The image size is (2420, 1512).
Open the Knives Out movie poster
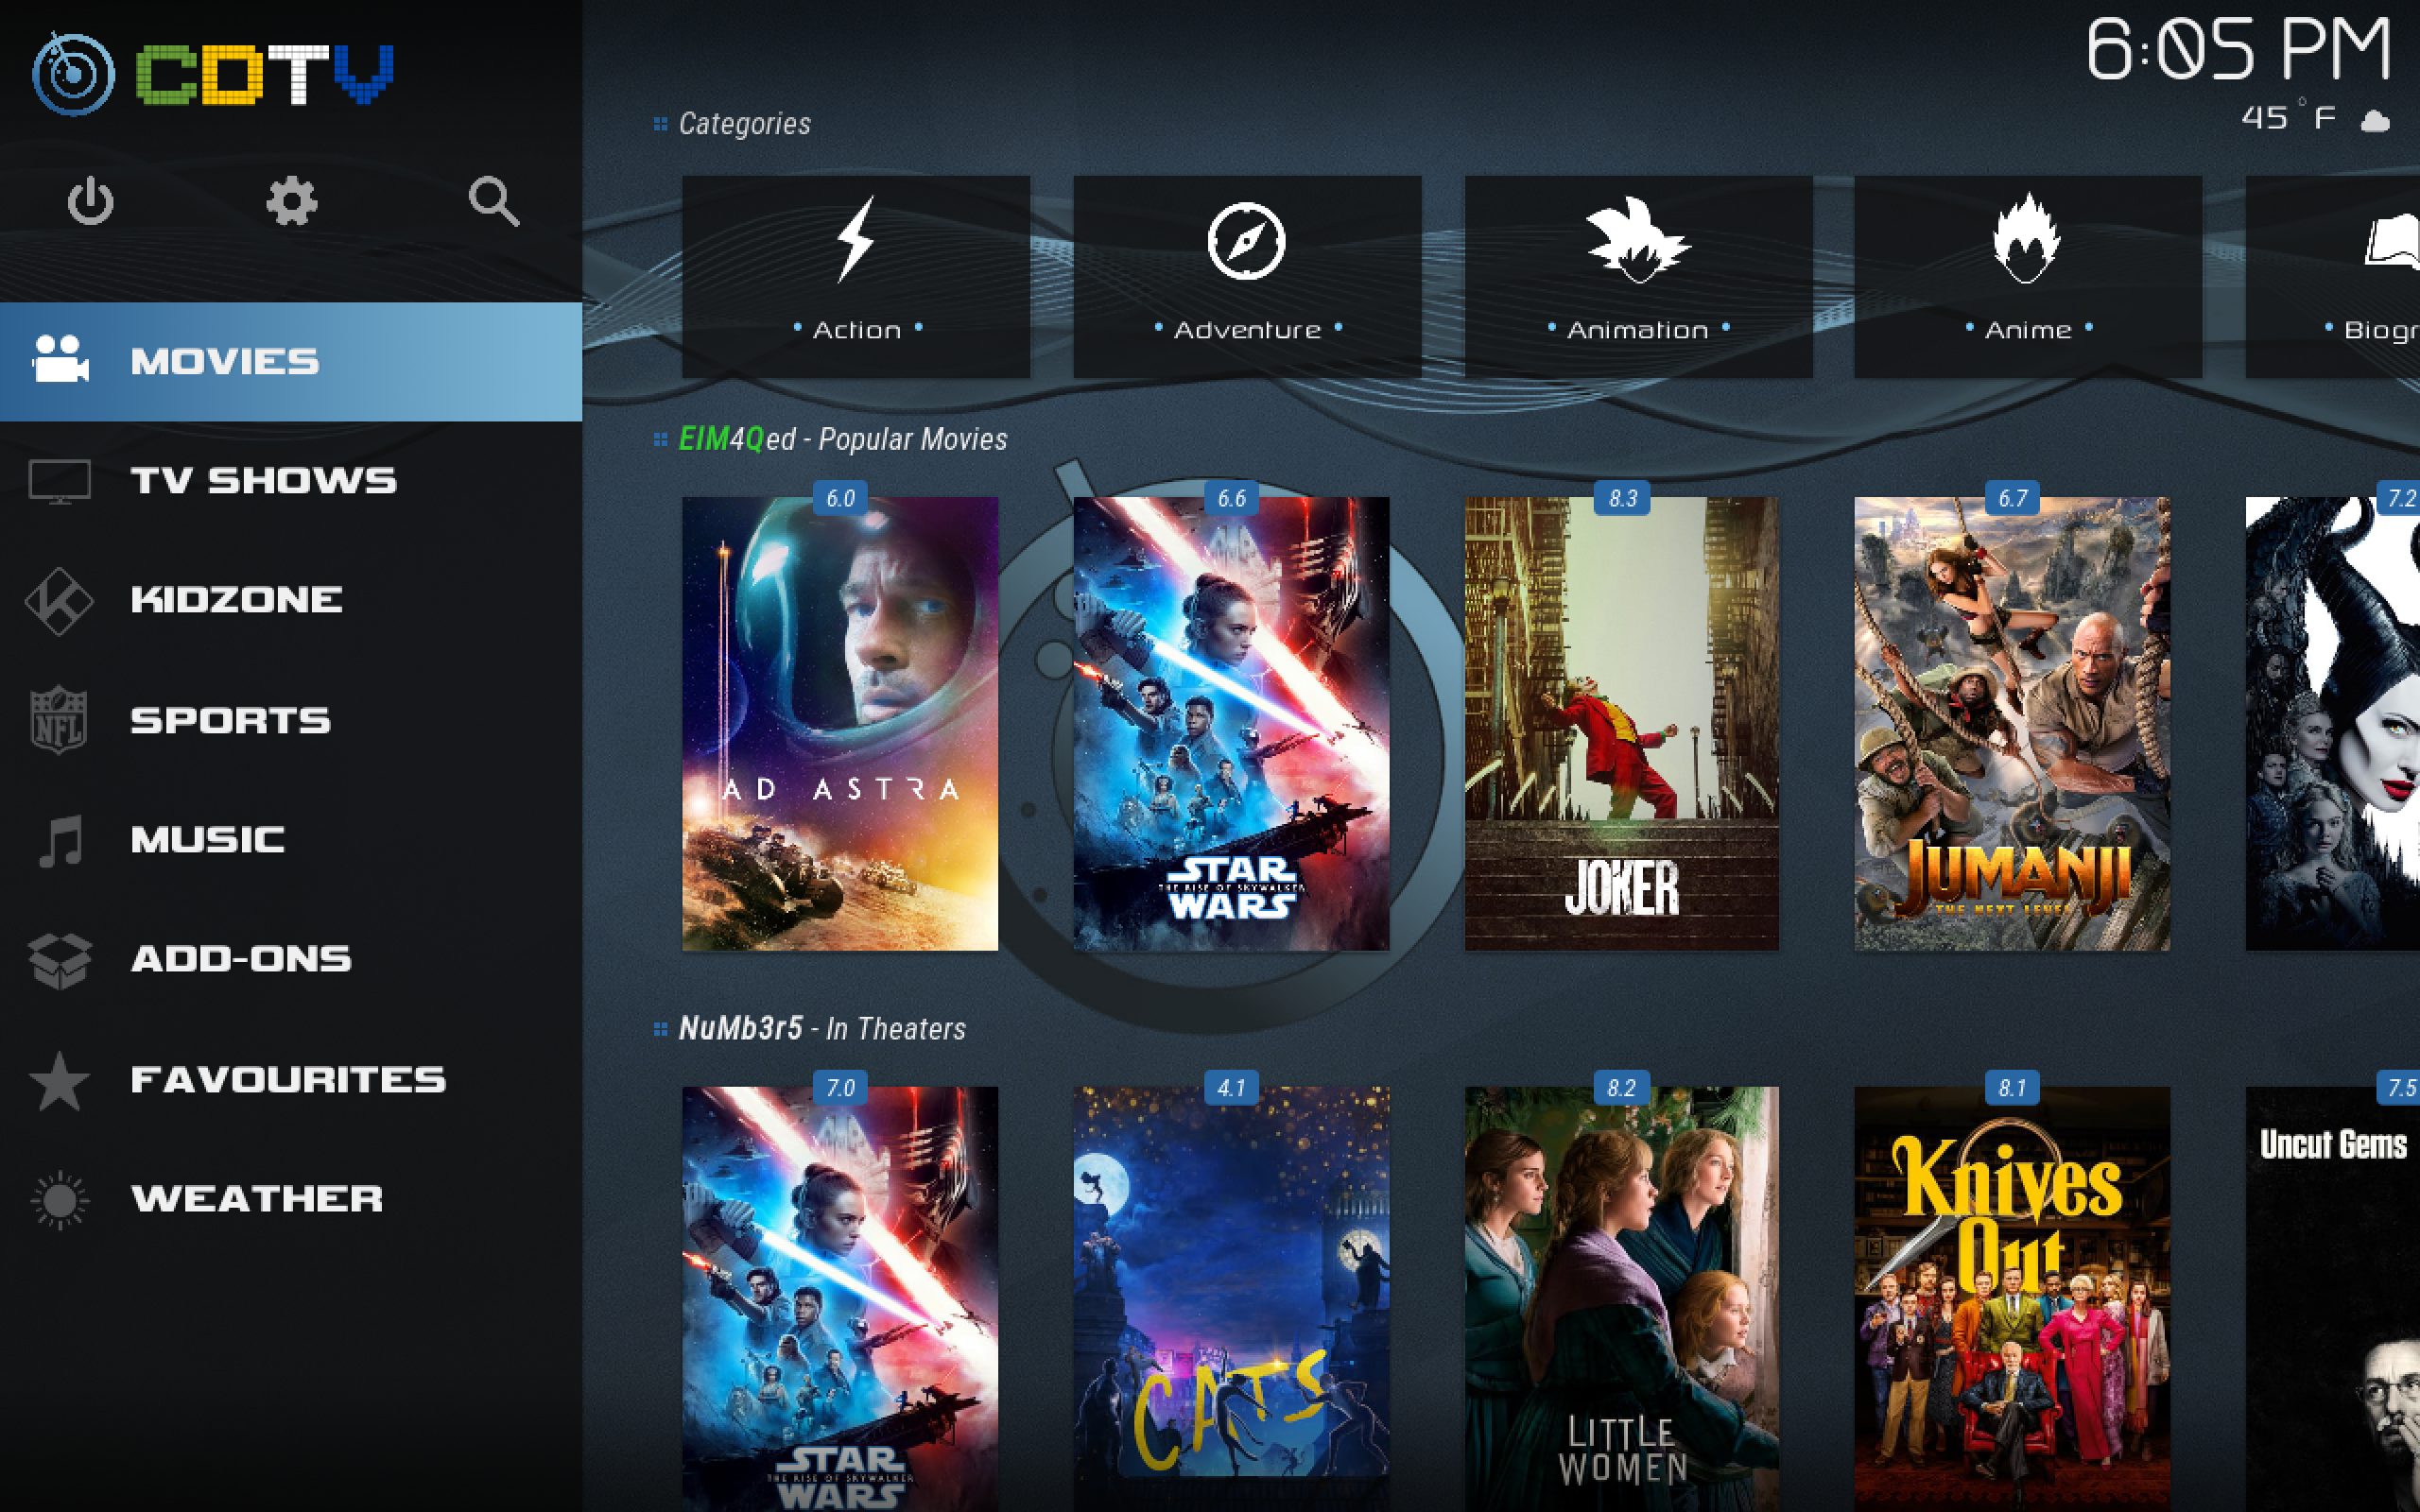tap(2012, 1299)
